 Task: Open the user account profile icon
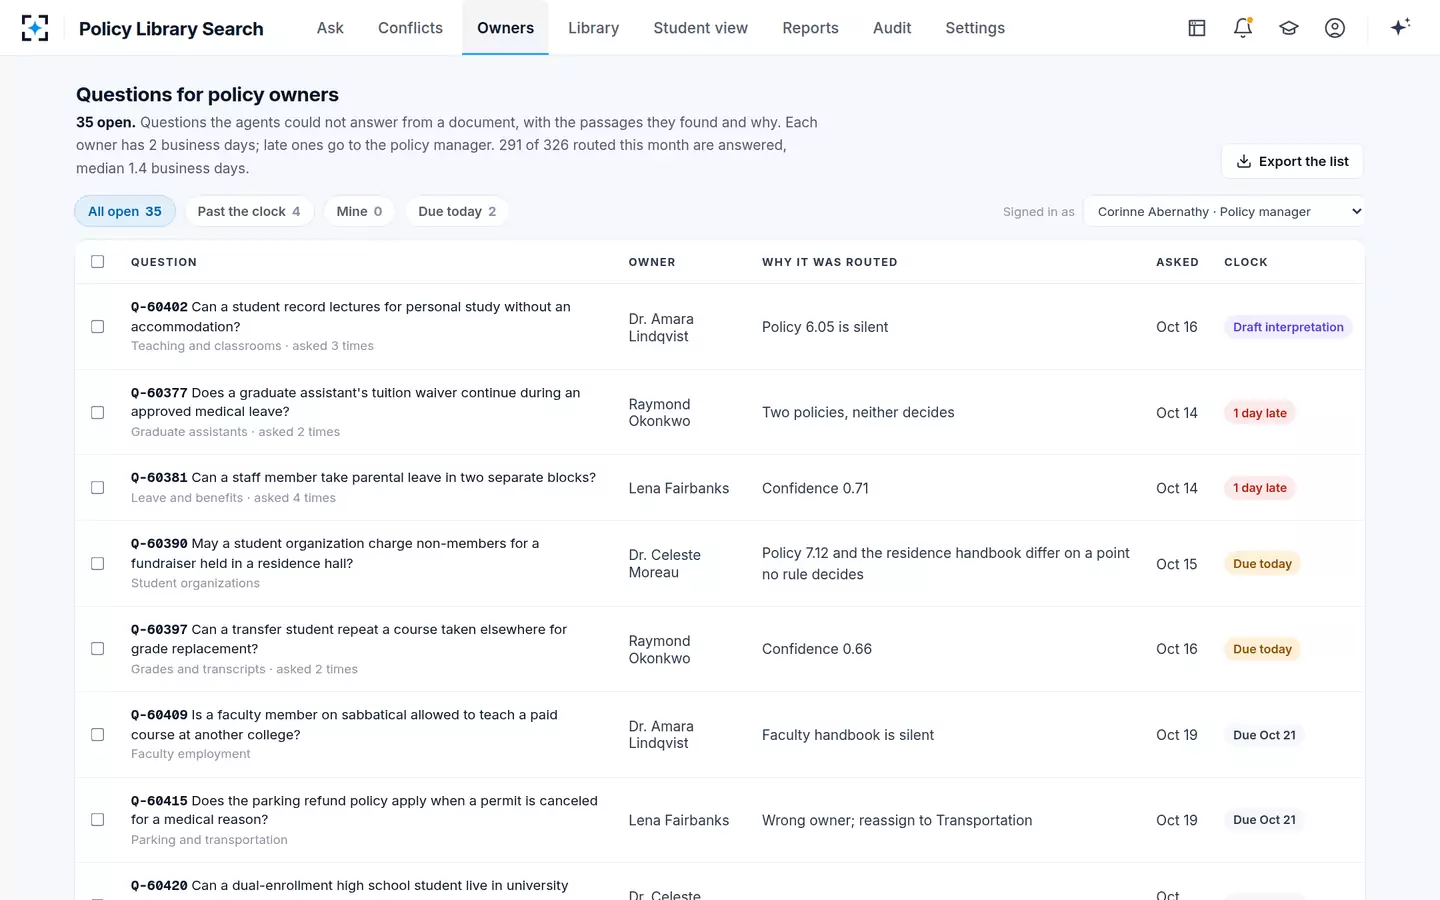(x=1335, y=28)
